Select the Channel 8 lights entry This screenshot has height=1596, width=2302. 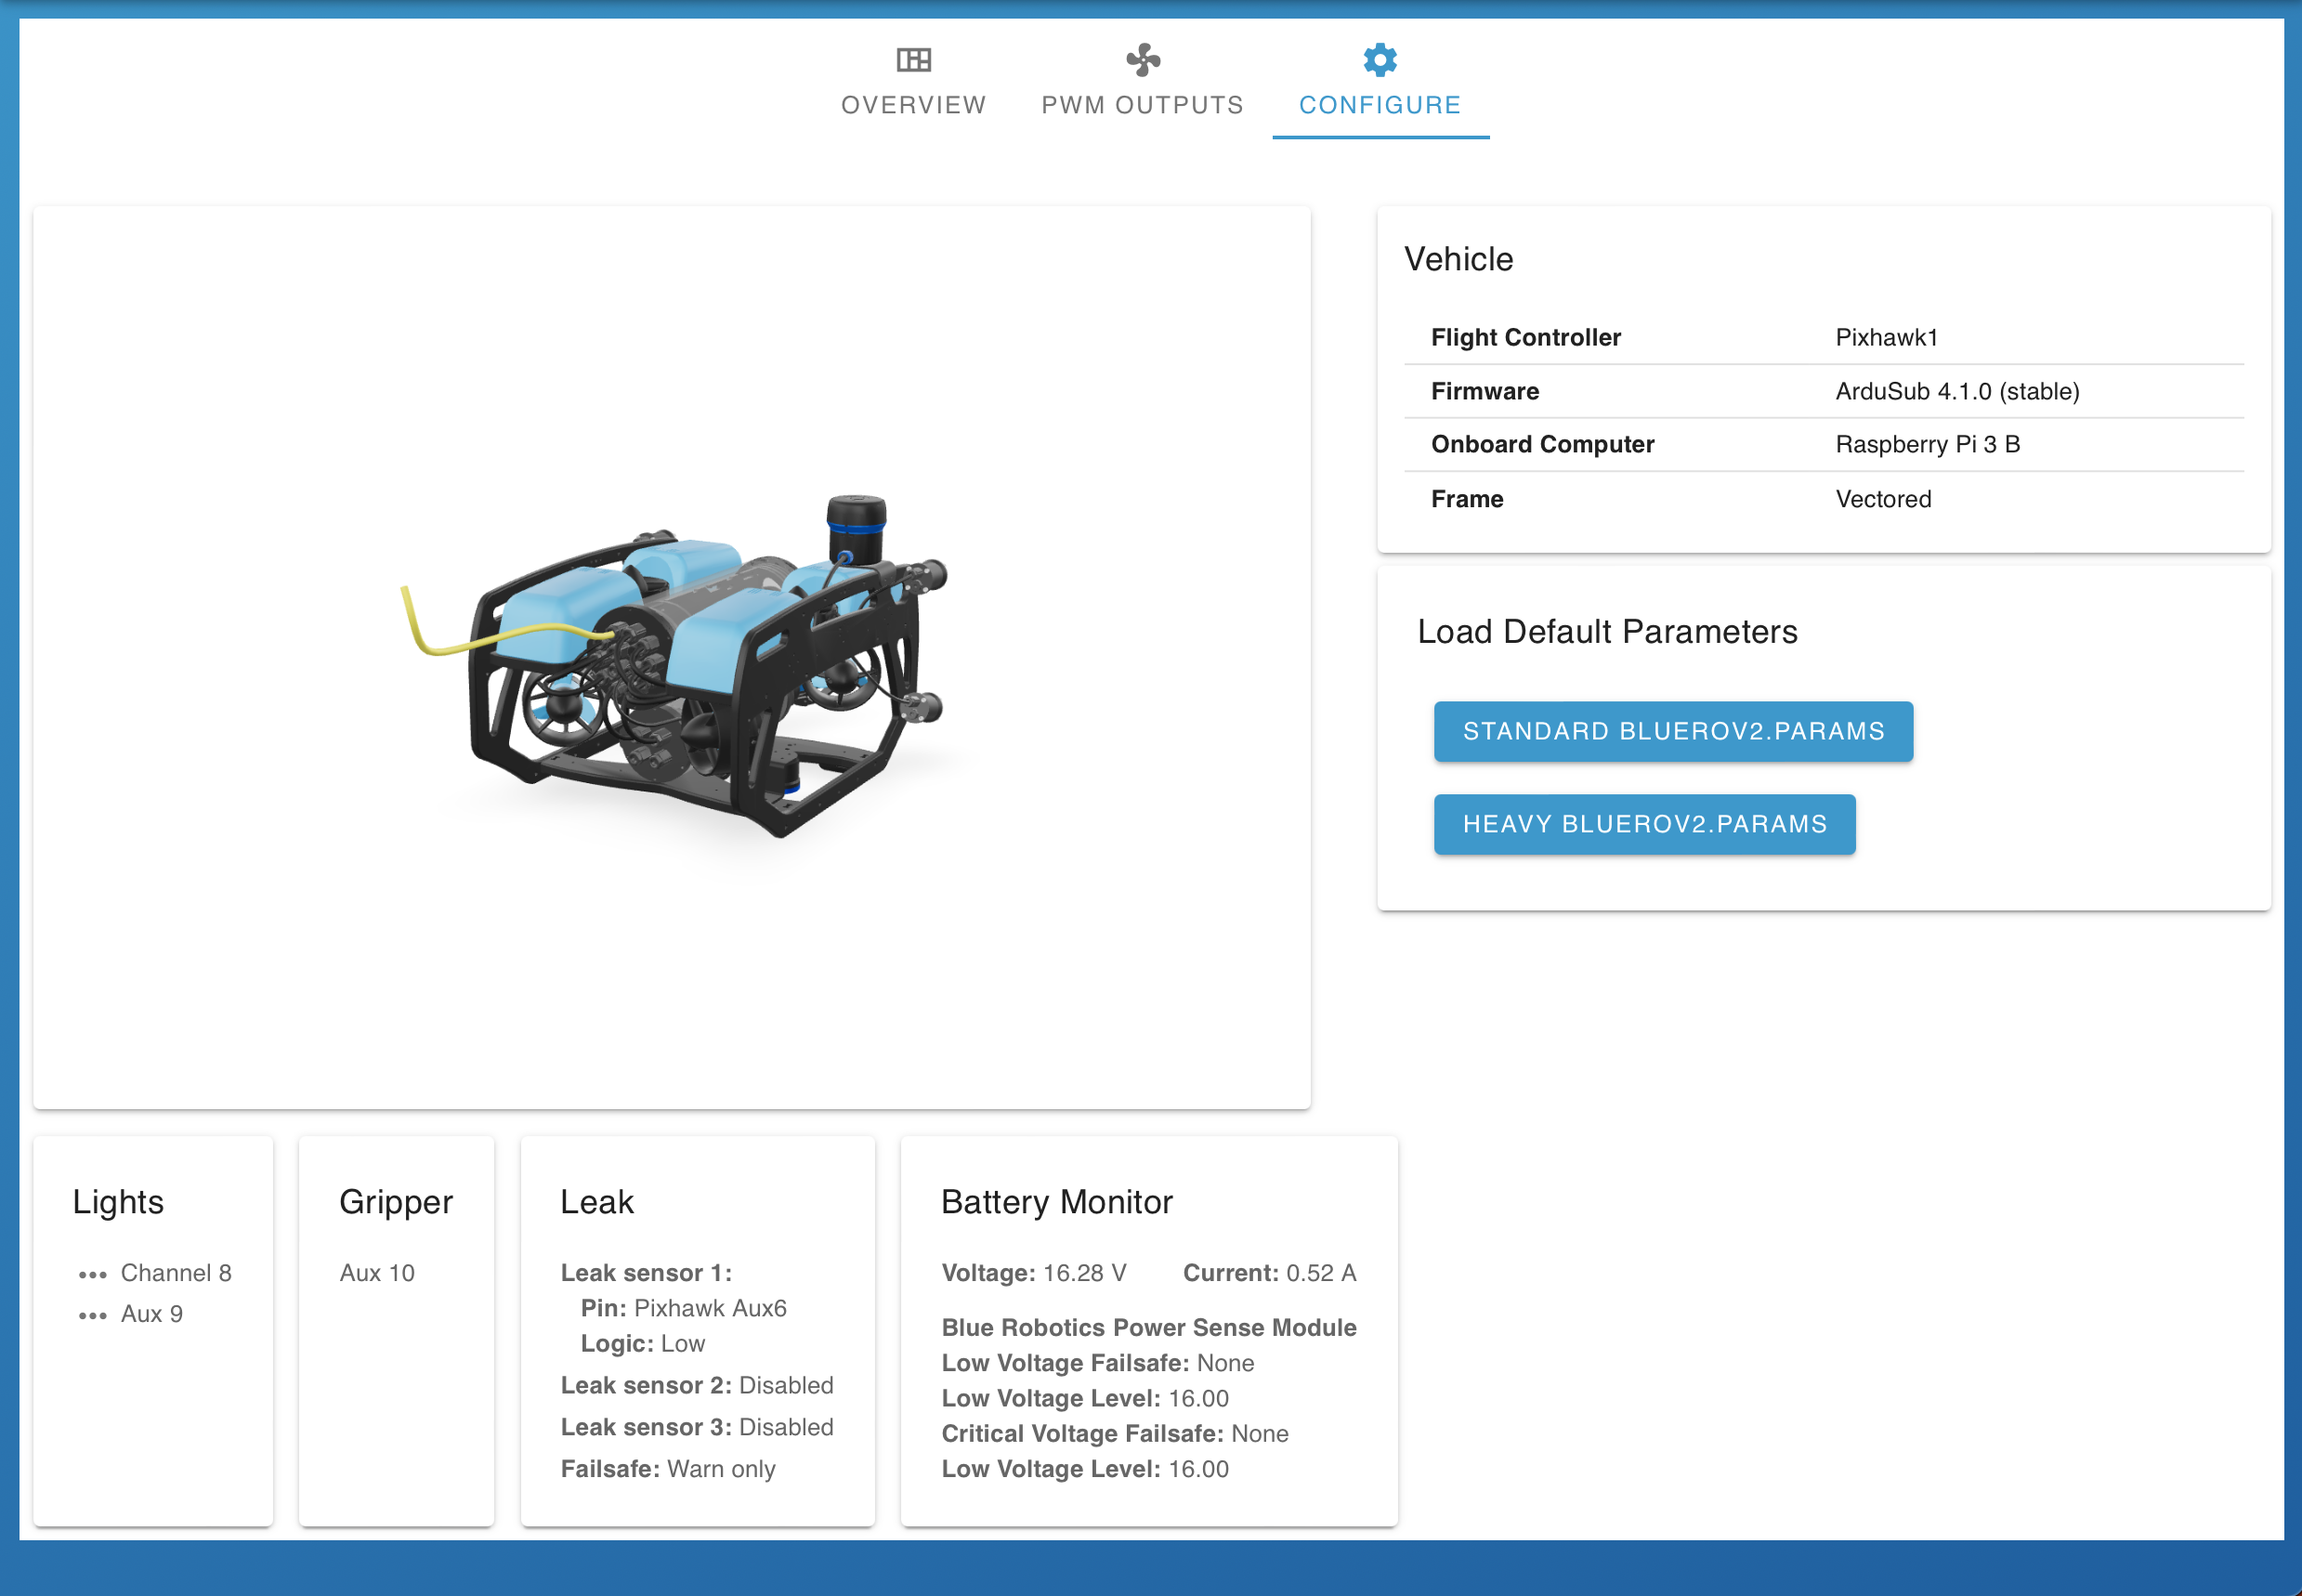click(x=176, y=1273)
